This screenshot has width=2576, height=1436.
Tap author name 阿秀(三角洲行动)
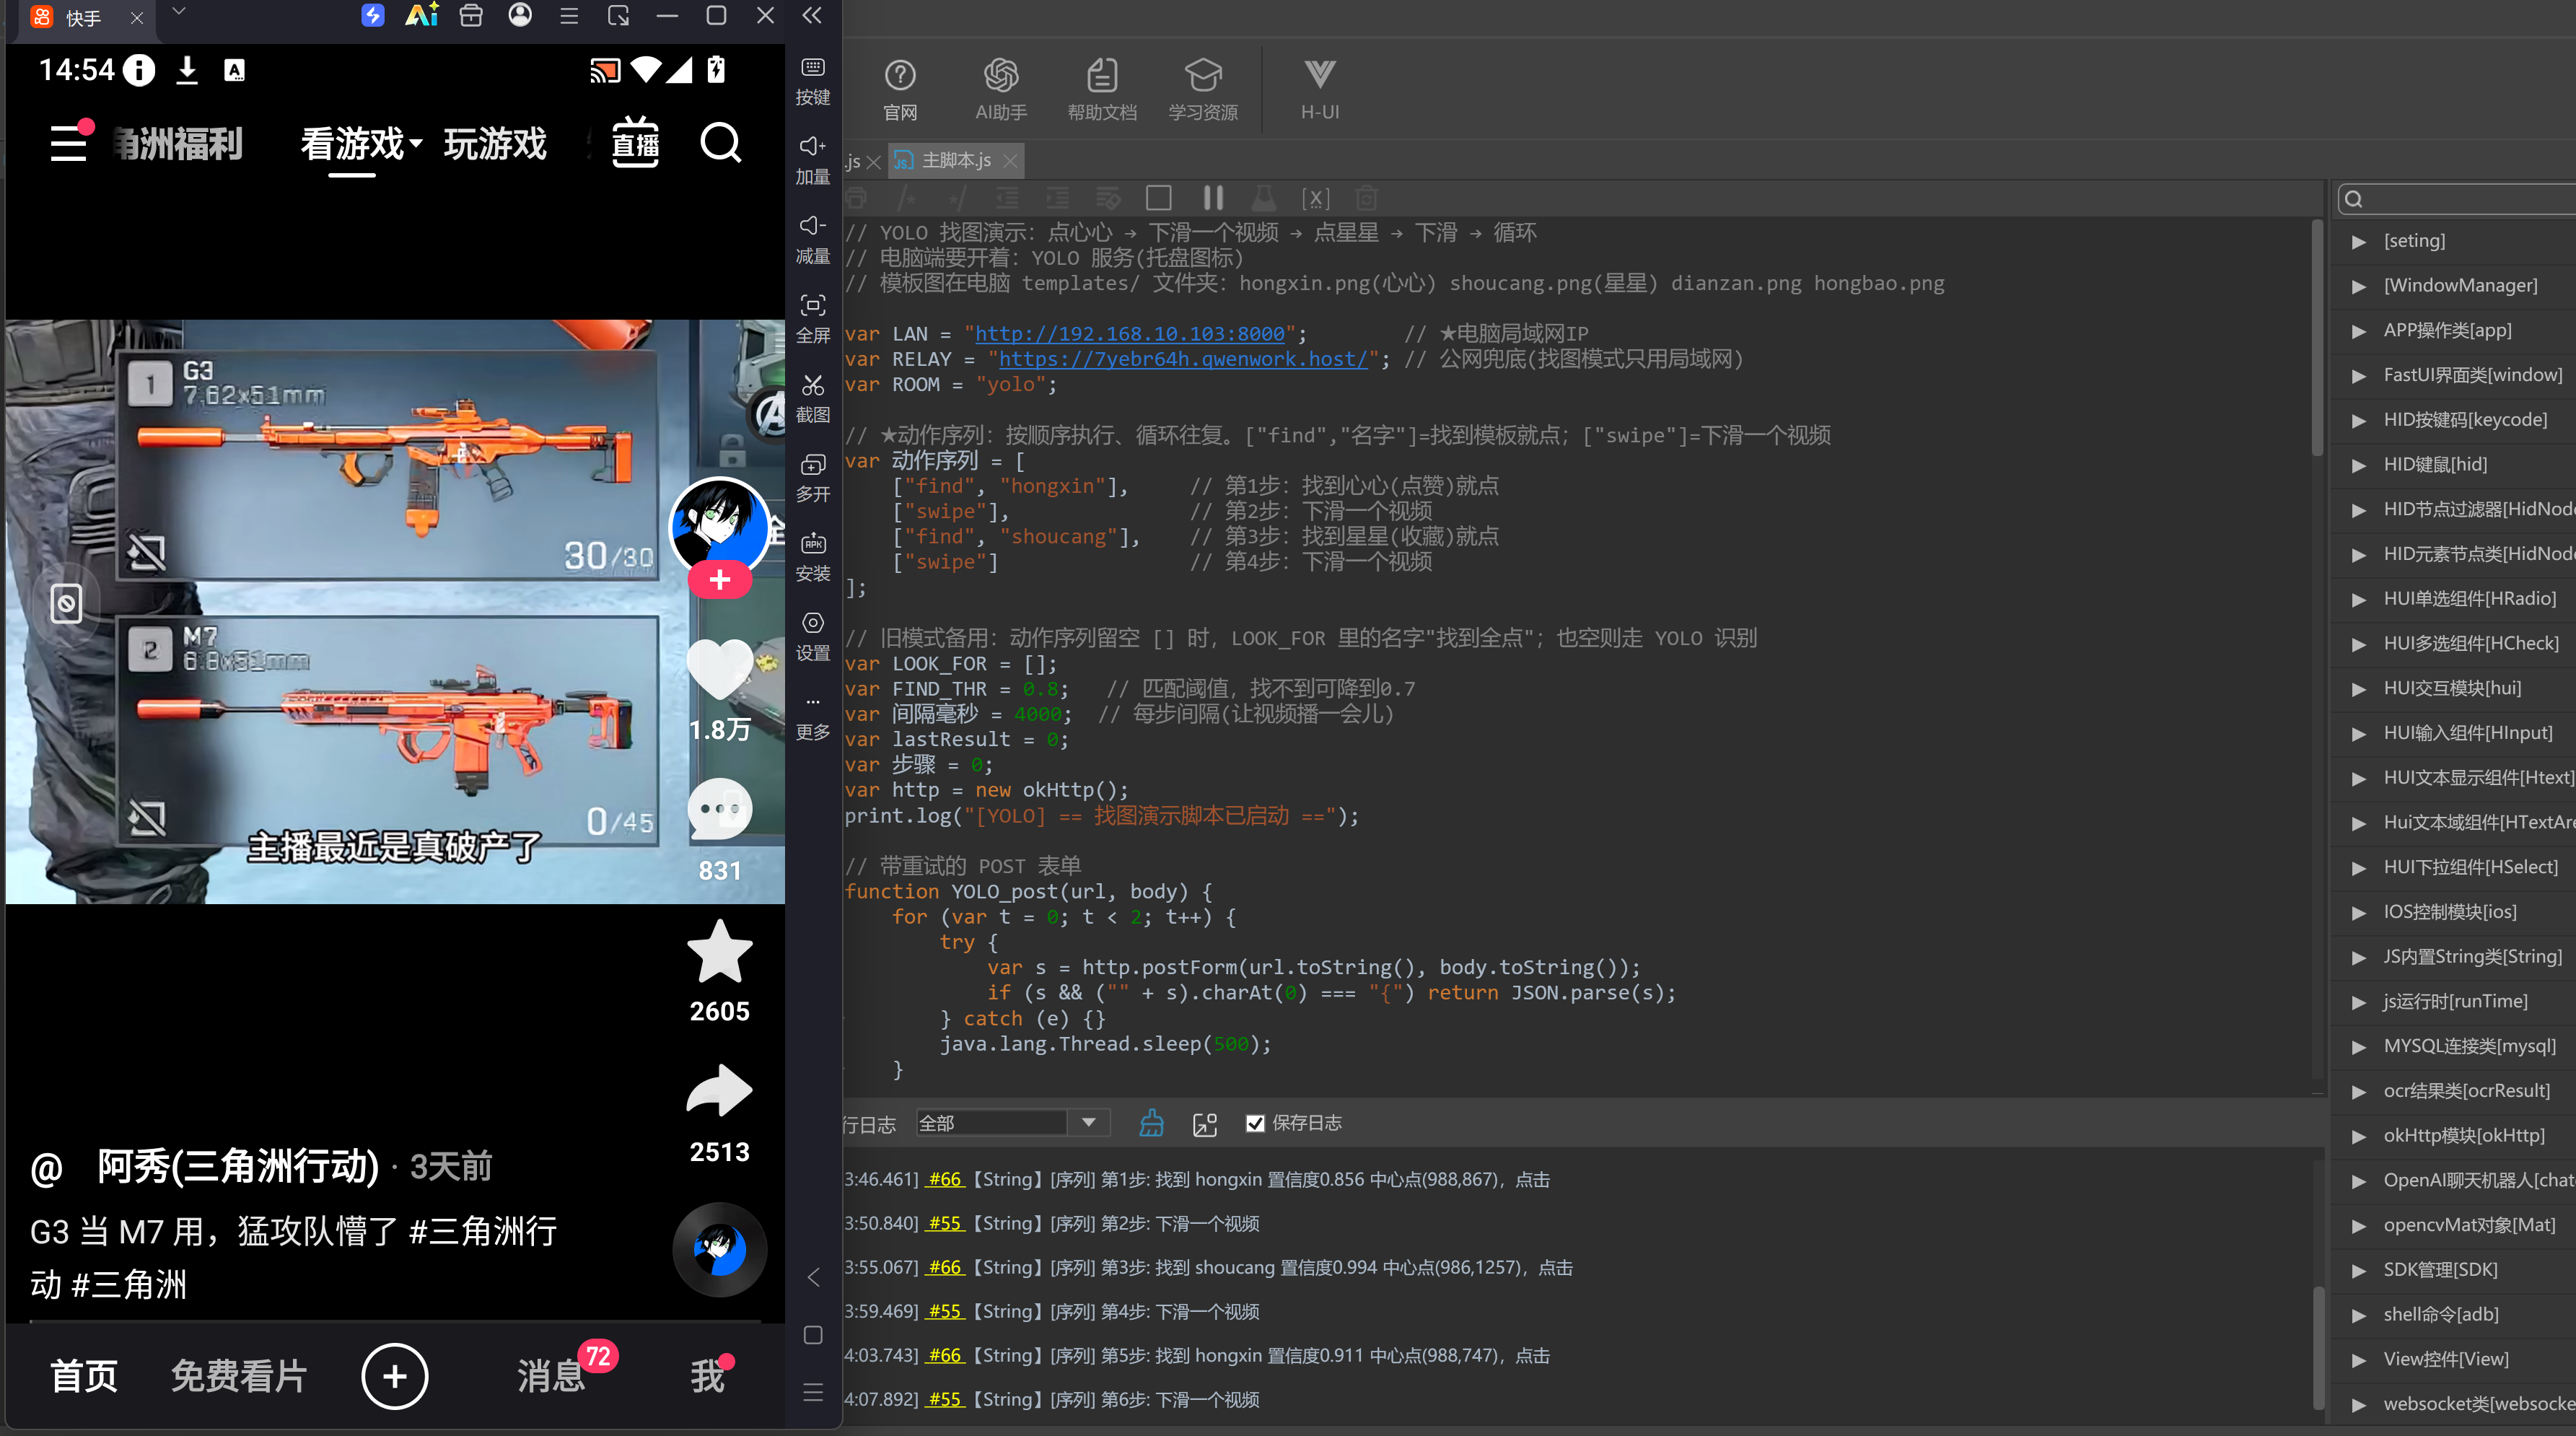click(238, 1166)
